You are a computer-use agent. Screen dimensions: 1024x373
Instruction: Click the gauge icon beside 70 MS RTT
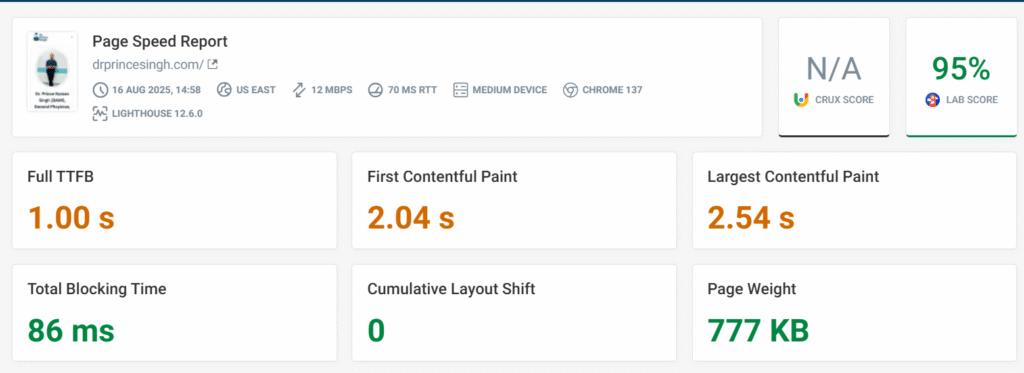(375, 89)
